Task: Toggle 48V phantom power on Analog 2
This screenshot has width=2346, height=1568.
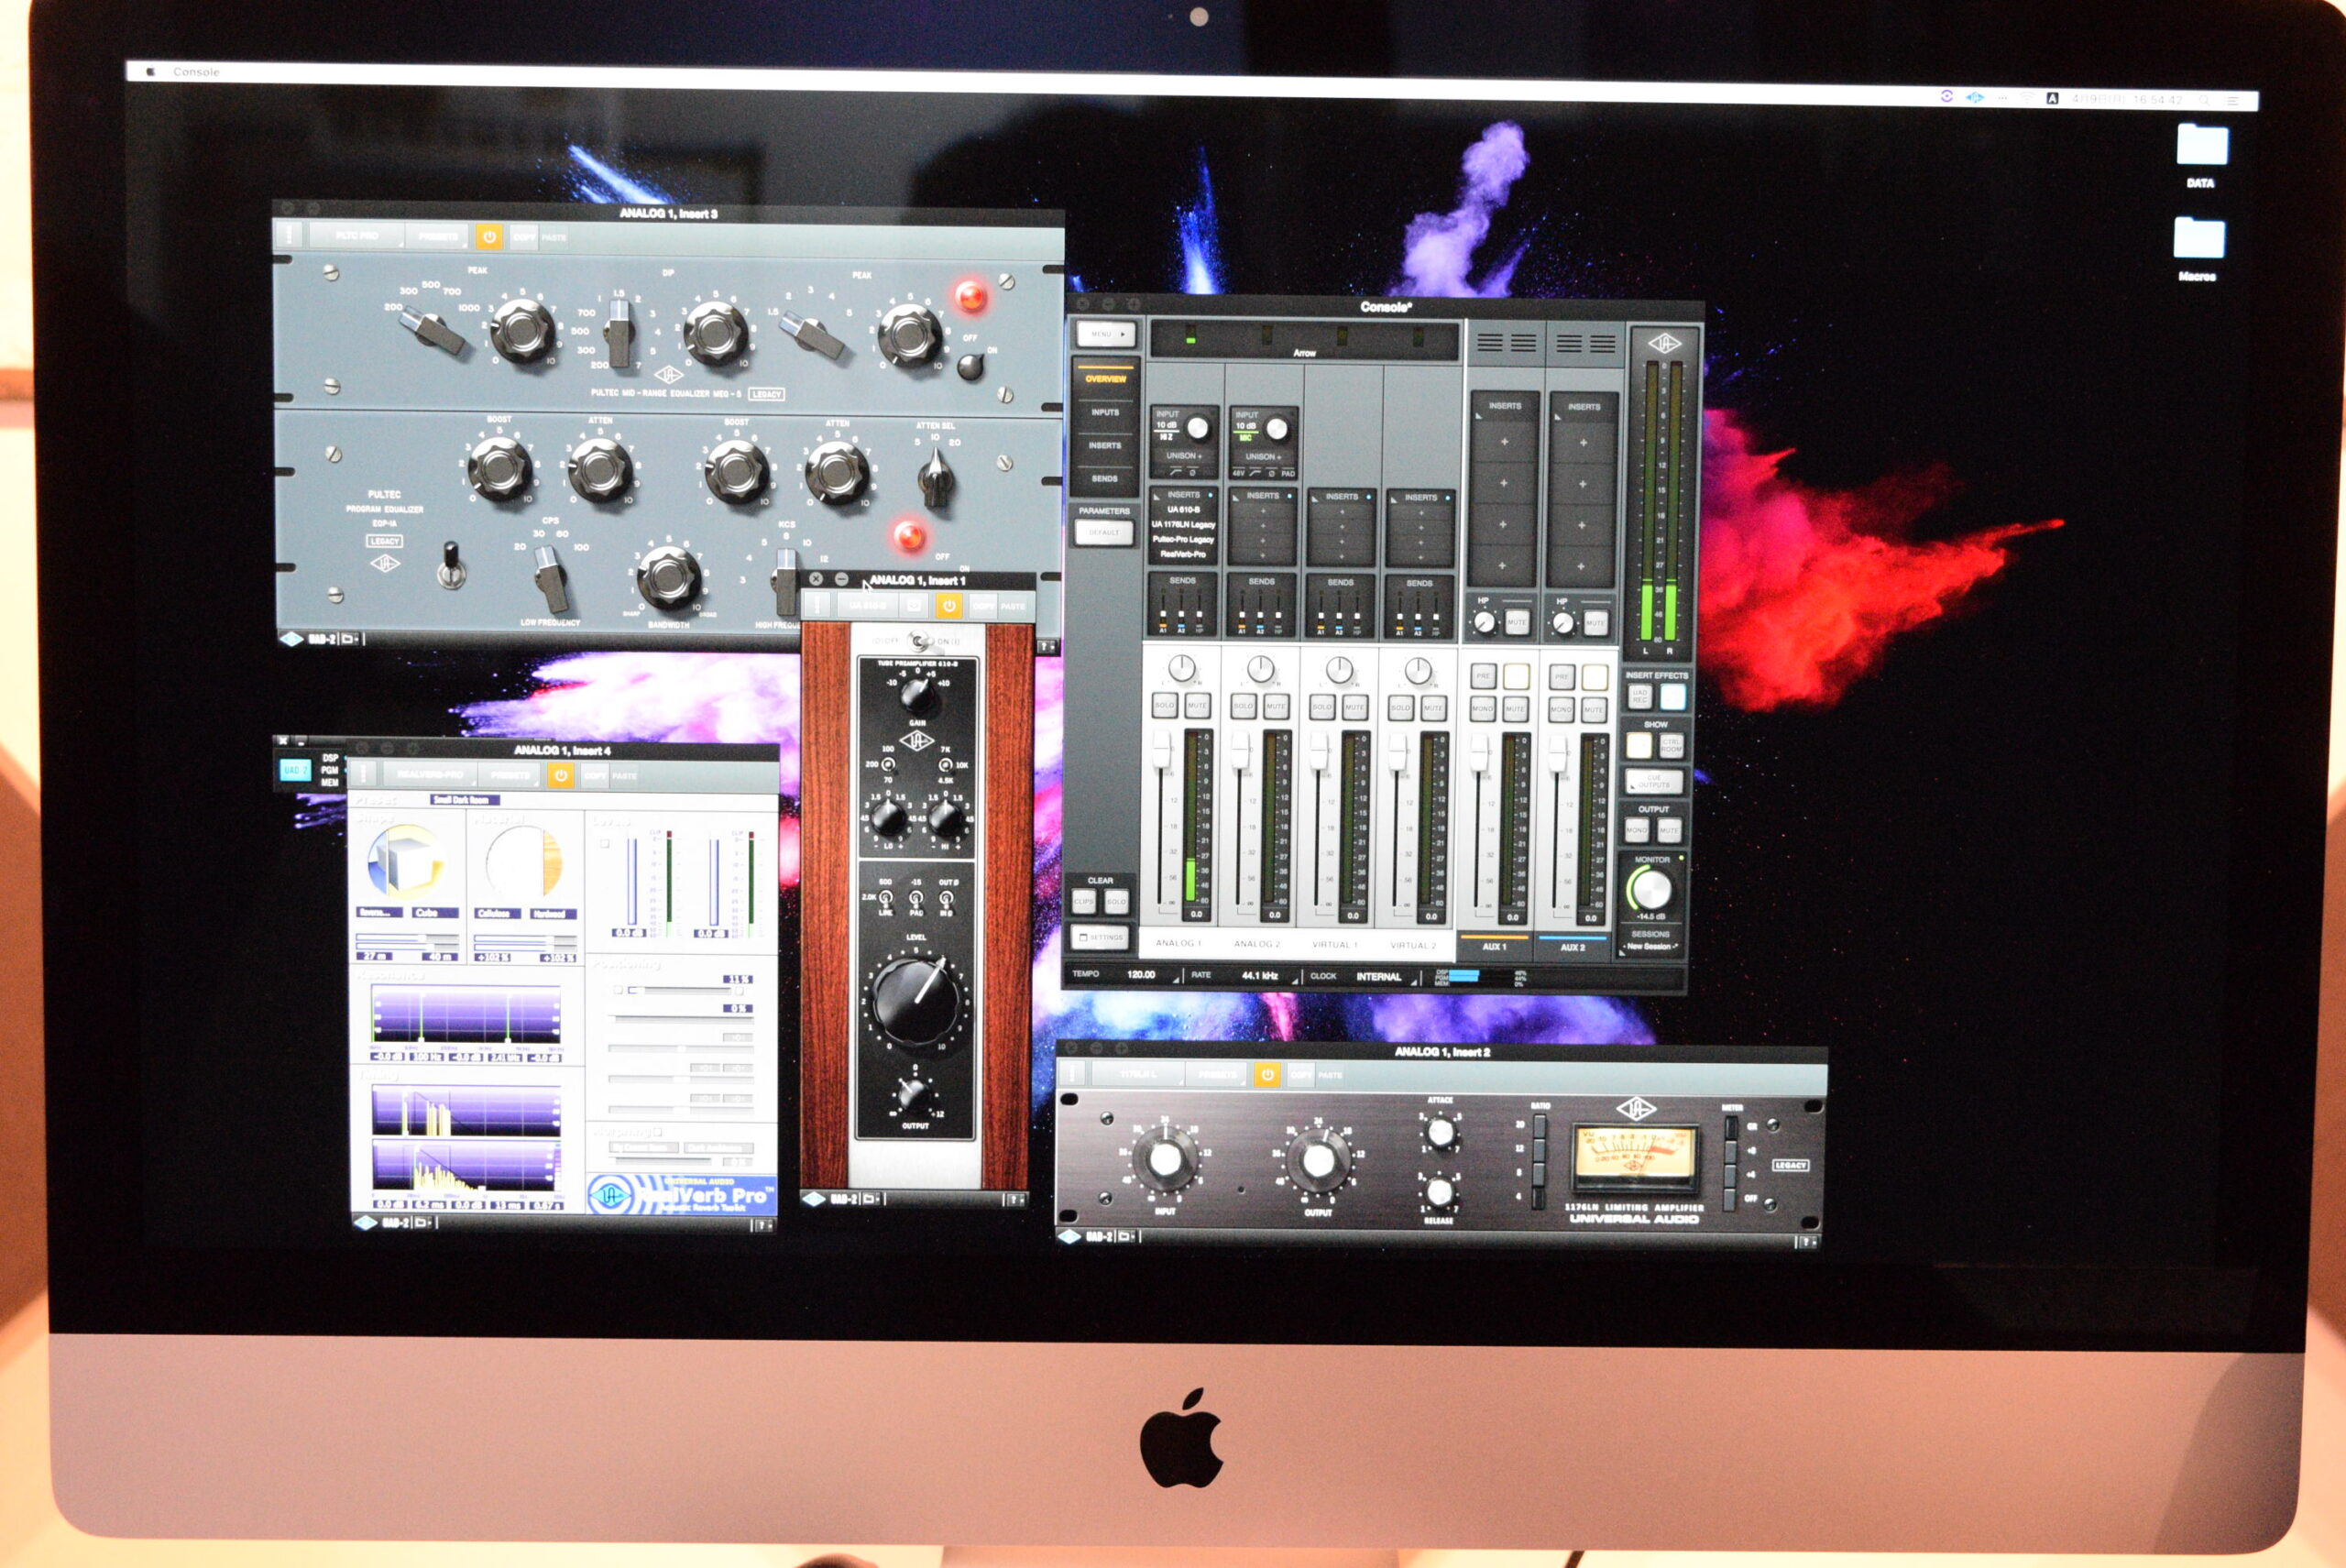Action: [x=1238, y=473]
